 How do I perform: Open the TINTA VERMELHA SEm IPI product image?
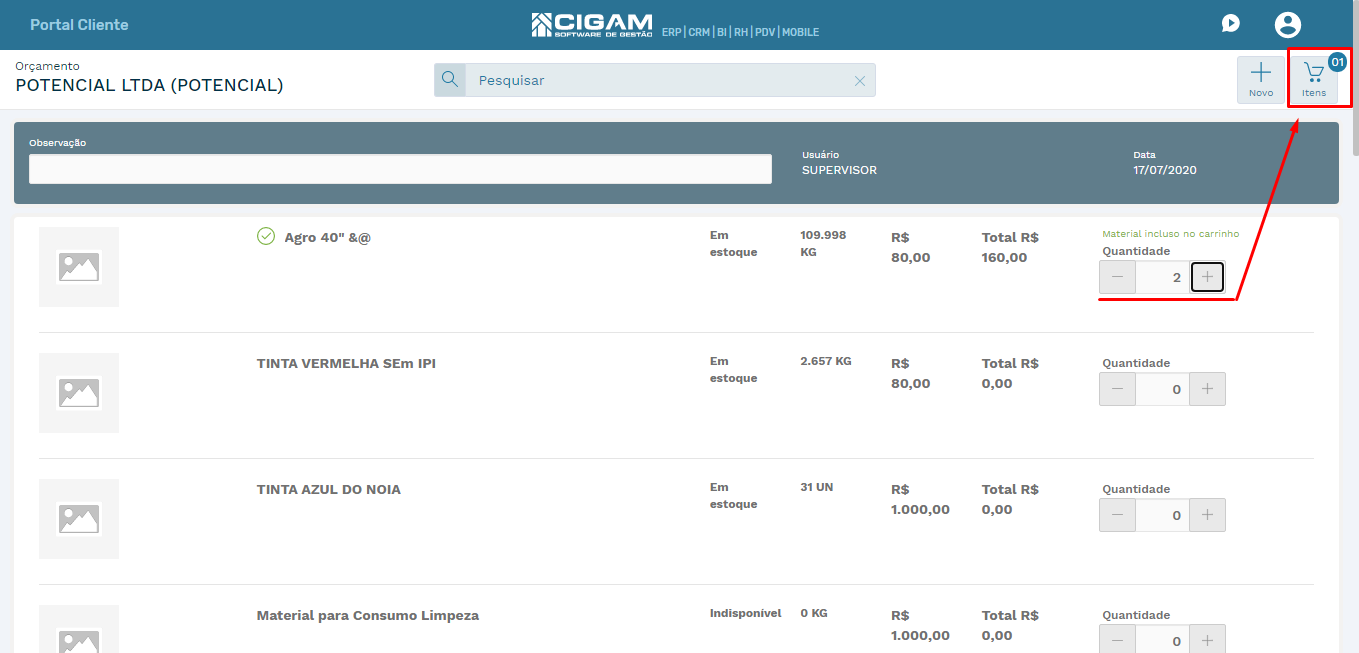[79, 393]
